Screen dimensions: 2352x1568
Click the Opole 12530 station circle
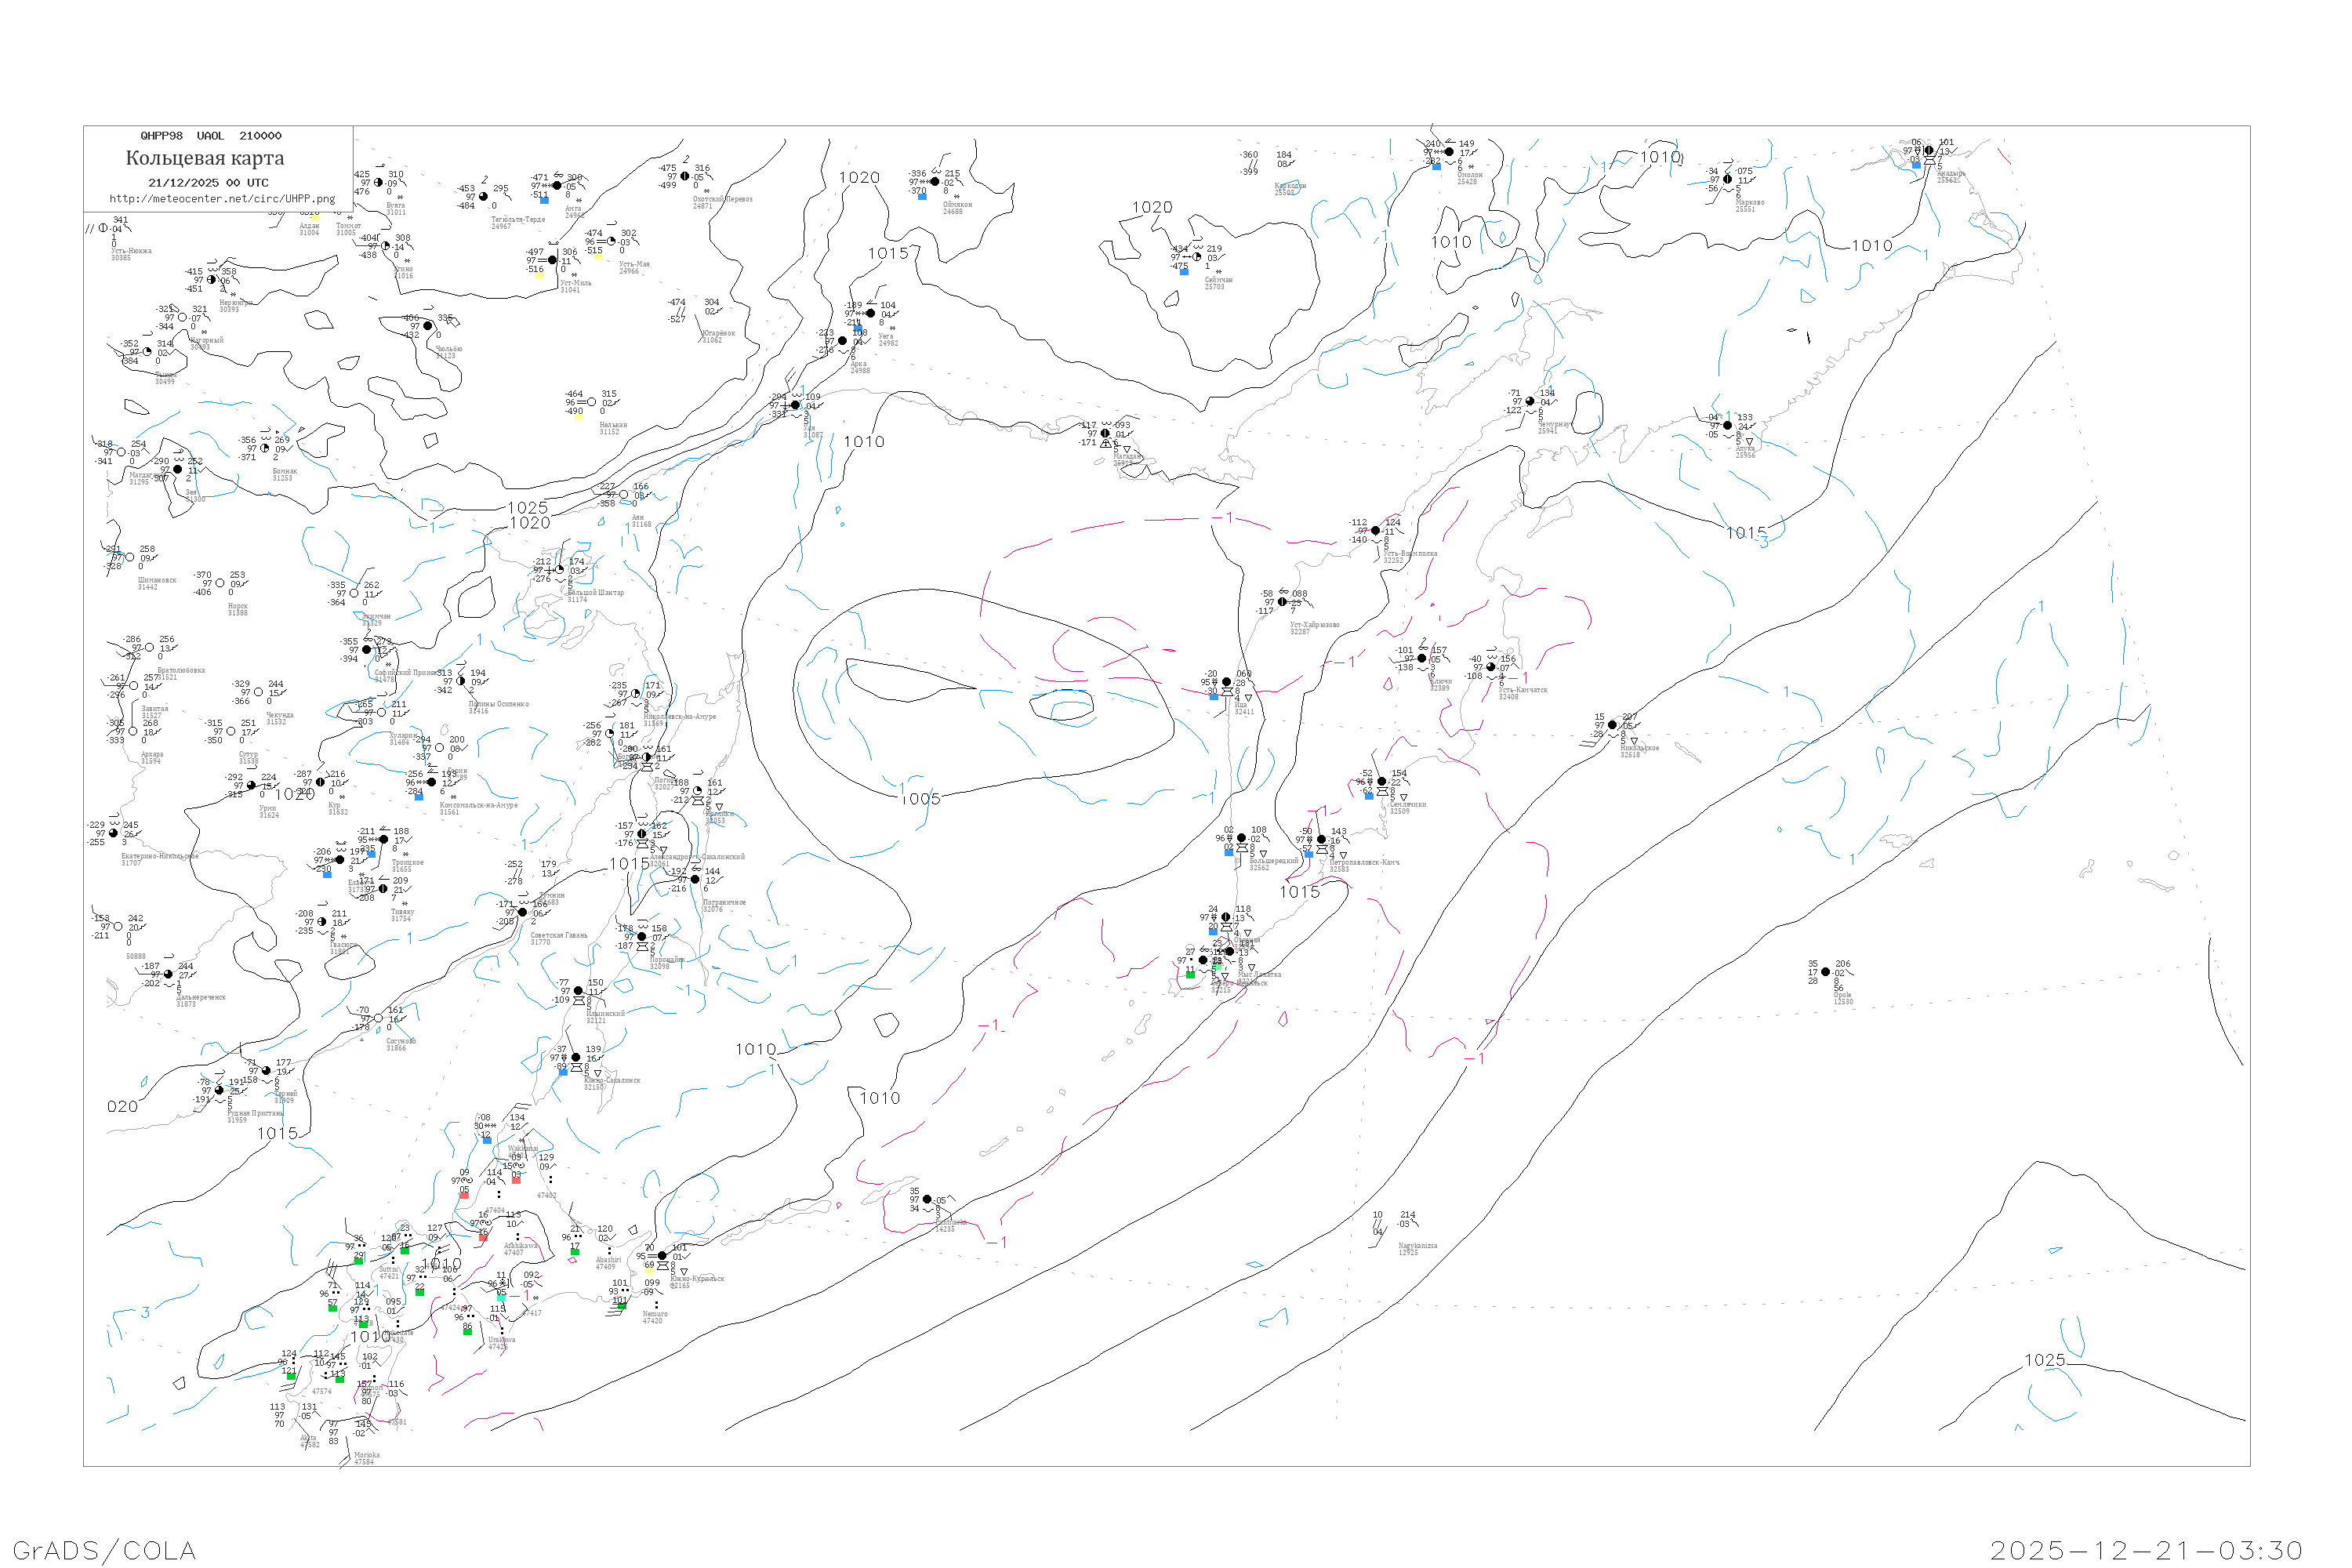pos(1826,972)
